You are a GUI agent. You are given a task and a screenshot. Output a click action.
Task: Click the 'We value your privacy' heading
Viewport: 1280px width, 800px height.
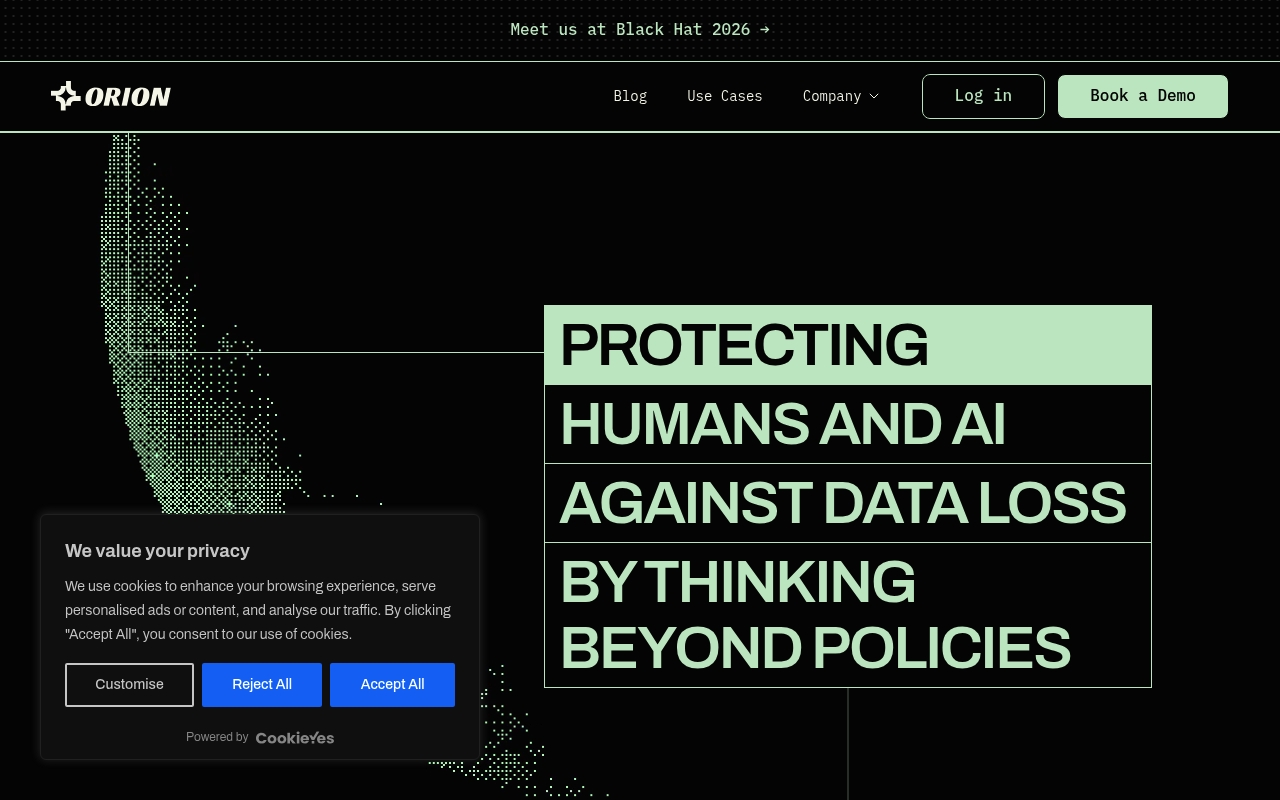(157, 551)
